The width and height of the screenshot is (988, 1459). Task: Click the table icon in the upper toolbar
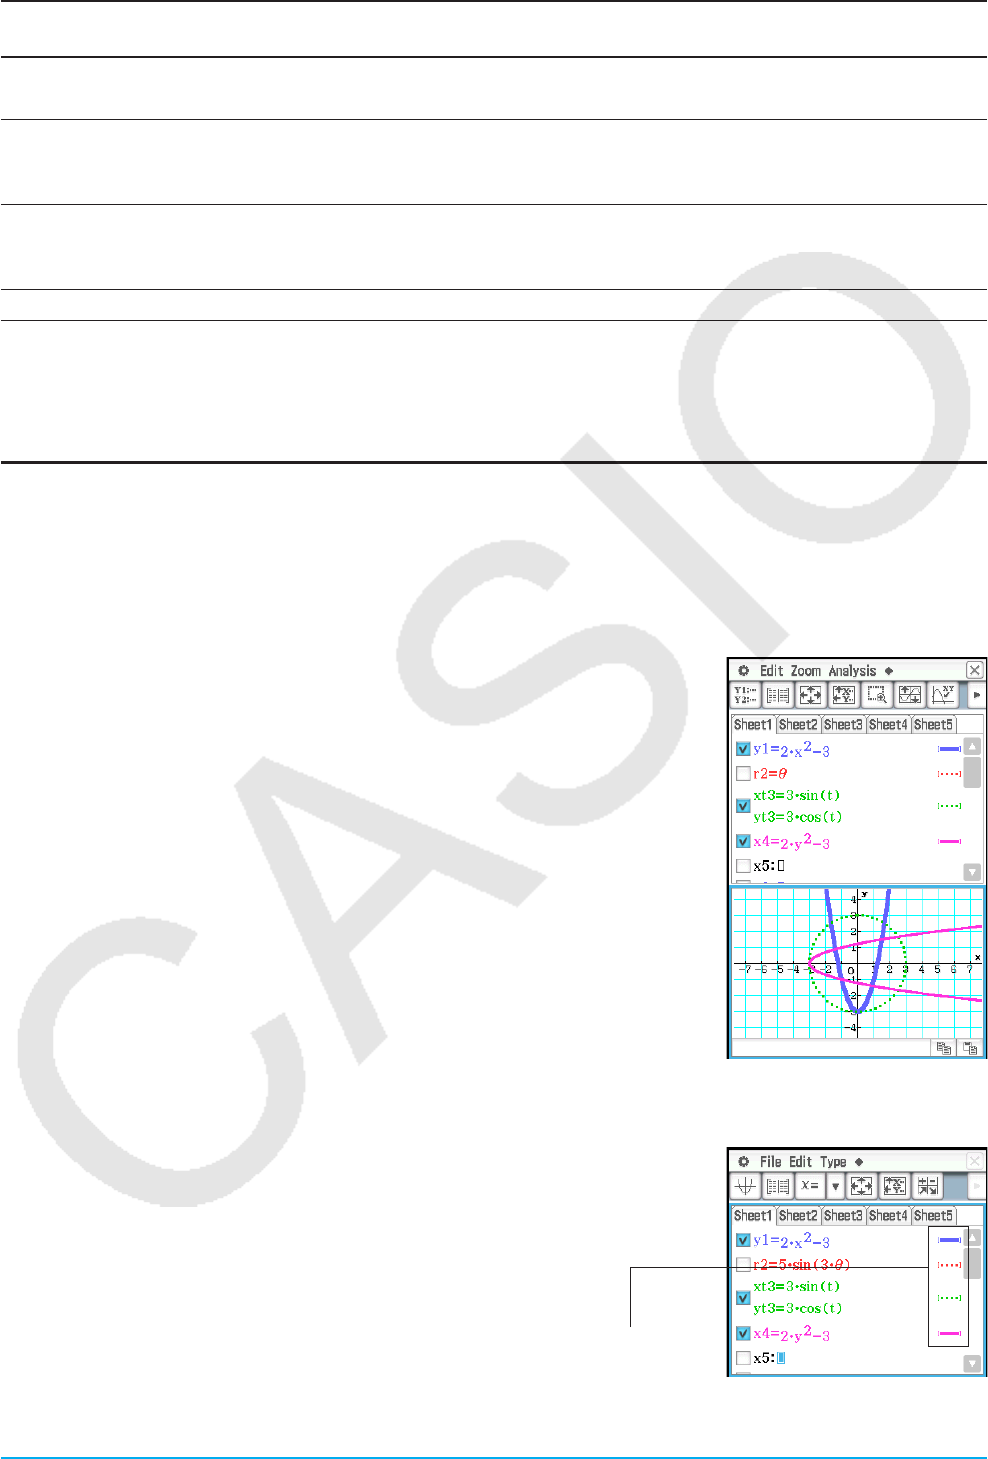[778, 695]
